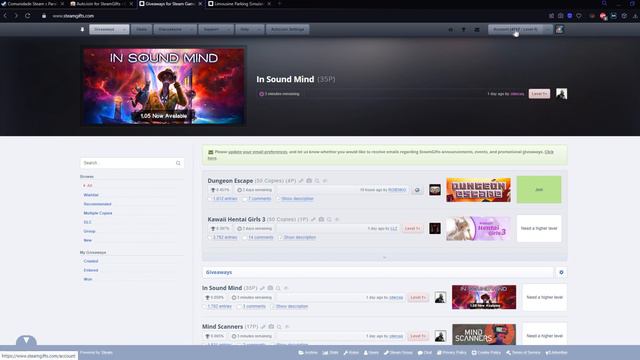Image resolution: width=640 pixels, height=360 pixels.
Task: Open Dungeon Escape giveaway title
Action: 230,180
